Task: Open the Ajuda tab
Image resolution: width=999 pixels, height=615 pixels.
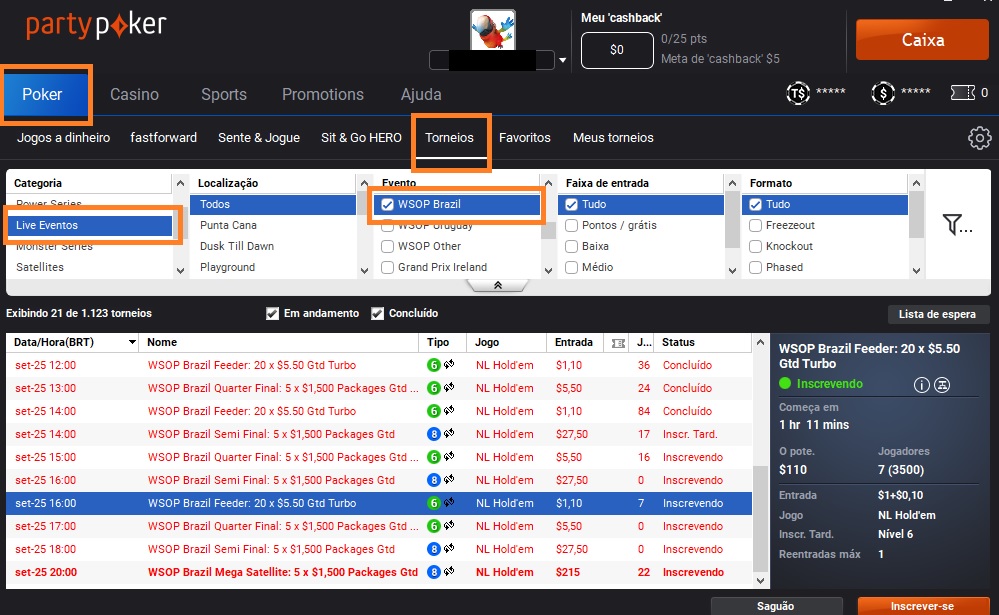Action: pos(421,94)
